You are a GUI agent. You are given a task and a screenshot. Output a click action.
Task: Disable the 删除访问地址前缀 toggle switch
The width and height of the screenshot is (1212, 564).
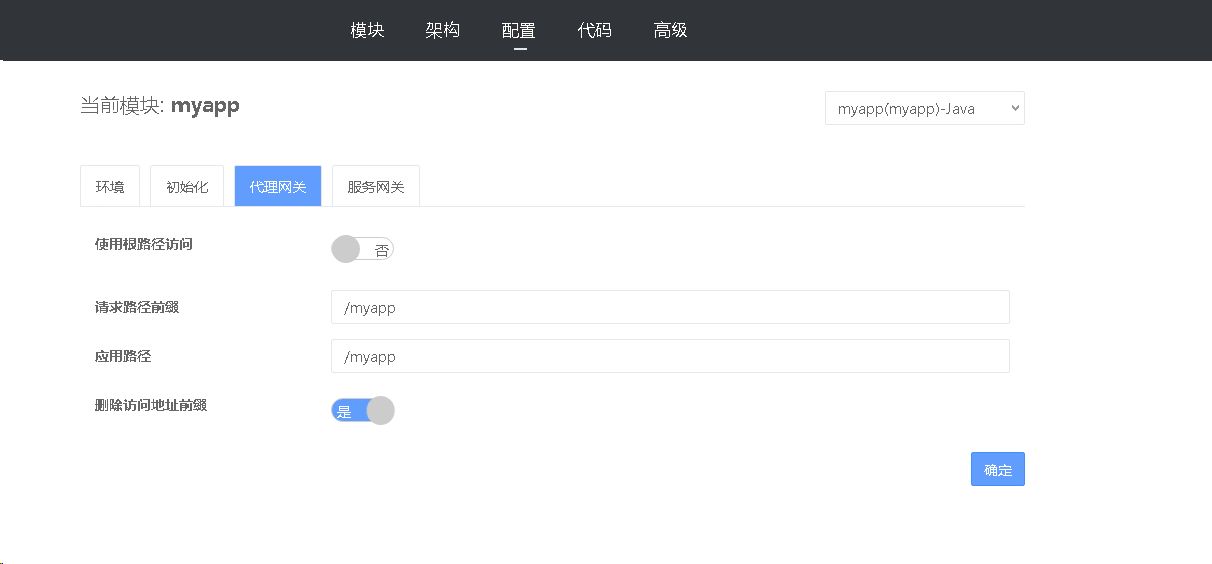point(362,411)
